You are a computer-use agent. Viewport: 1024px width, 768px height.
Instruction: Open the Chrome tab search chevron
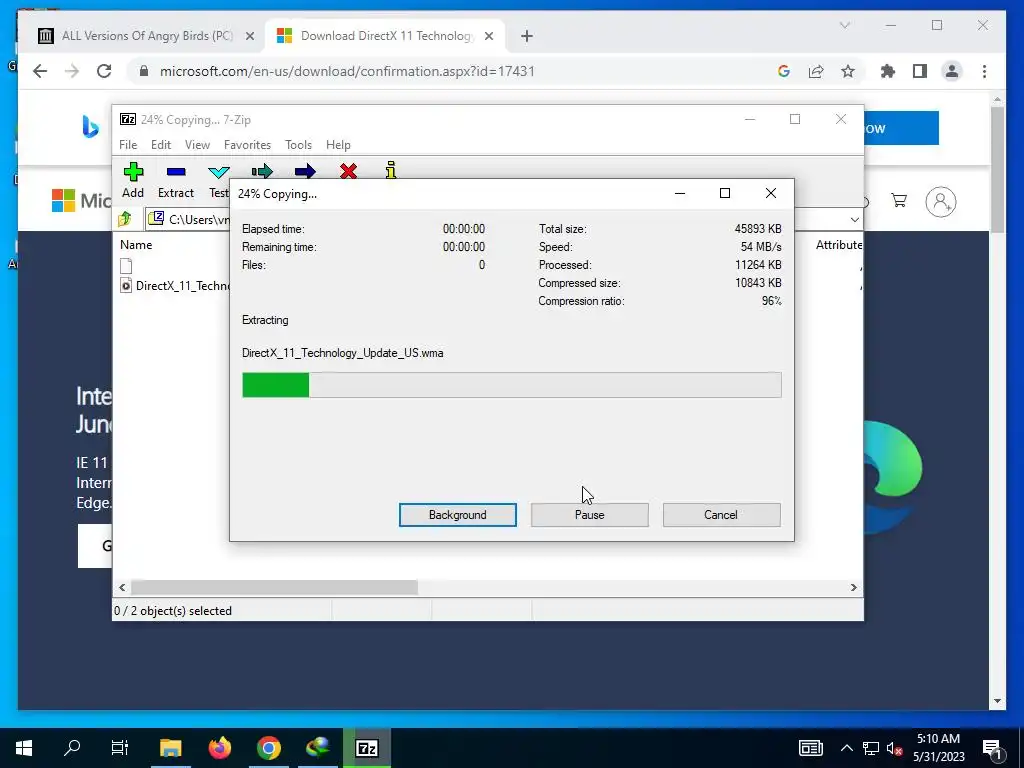[845, 25]
